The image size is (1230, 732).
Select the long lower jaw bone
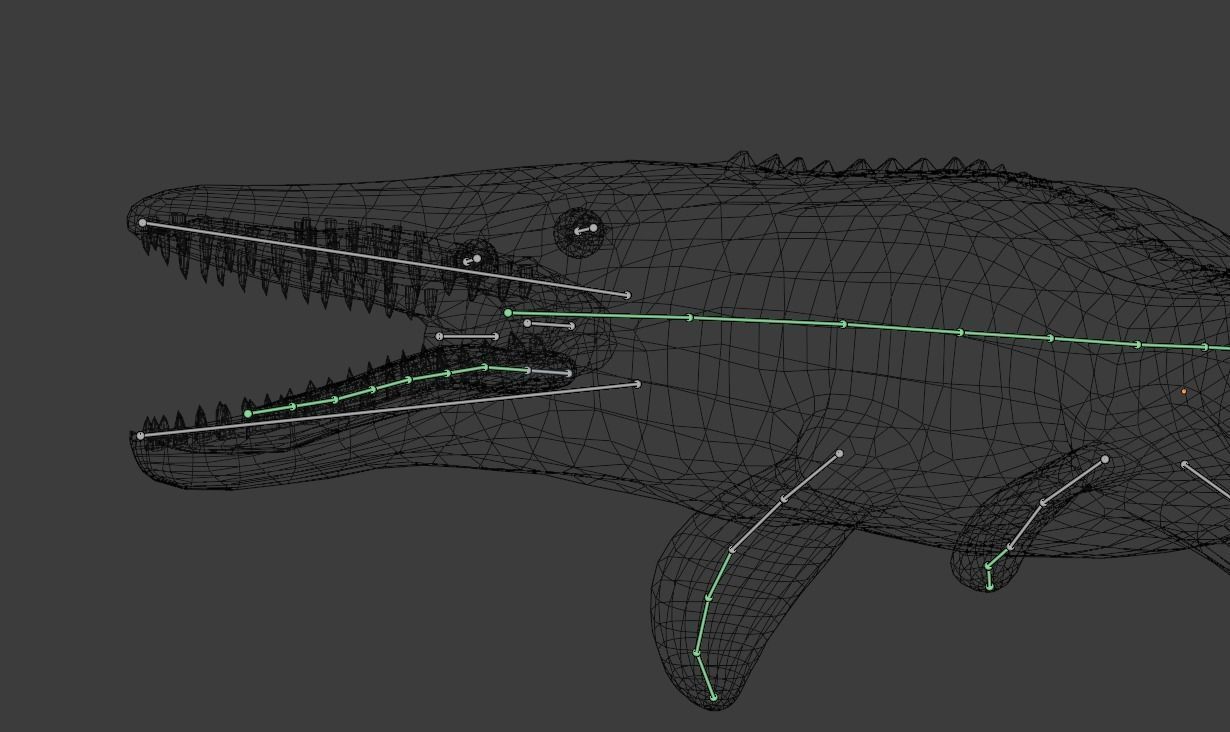[388, 410]
